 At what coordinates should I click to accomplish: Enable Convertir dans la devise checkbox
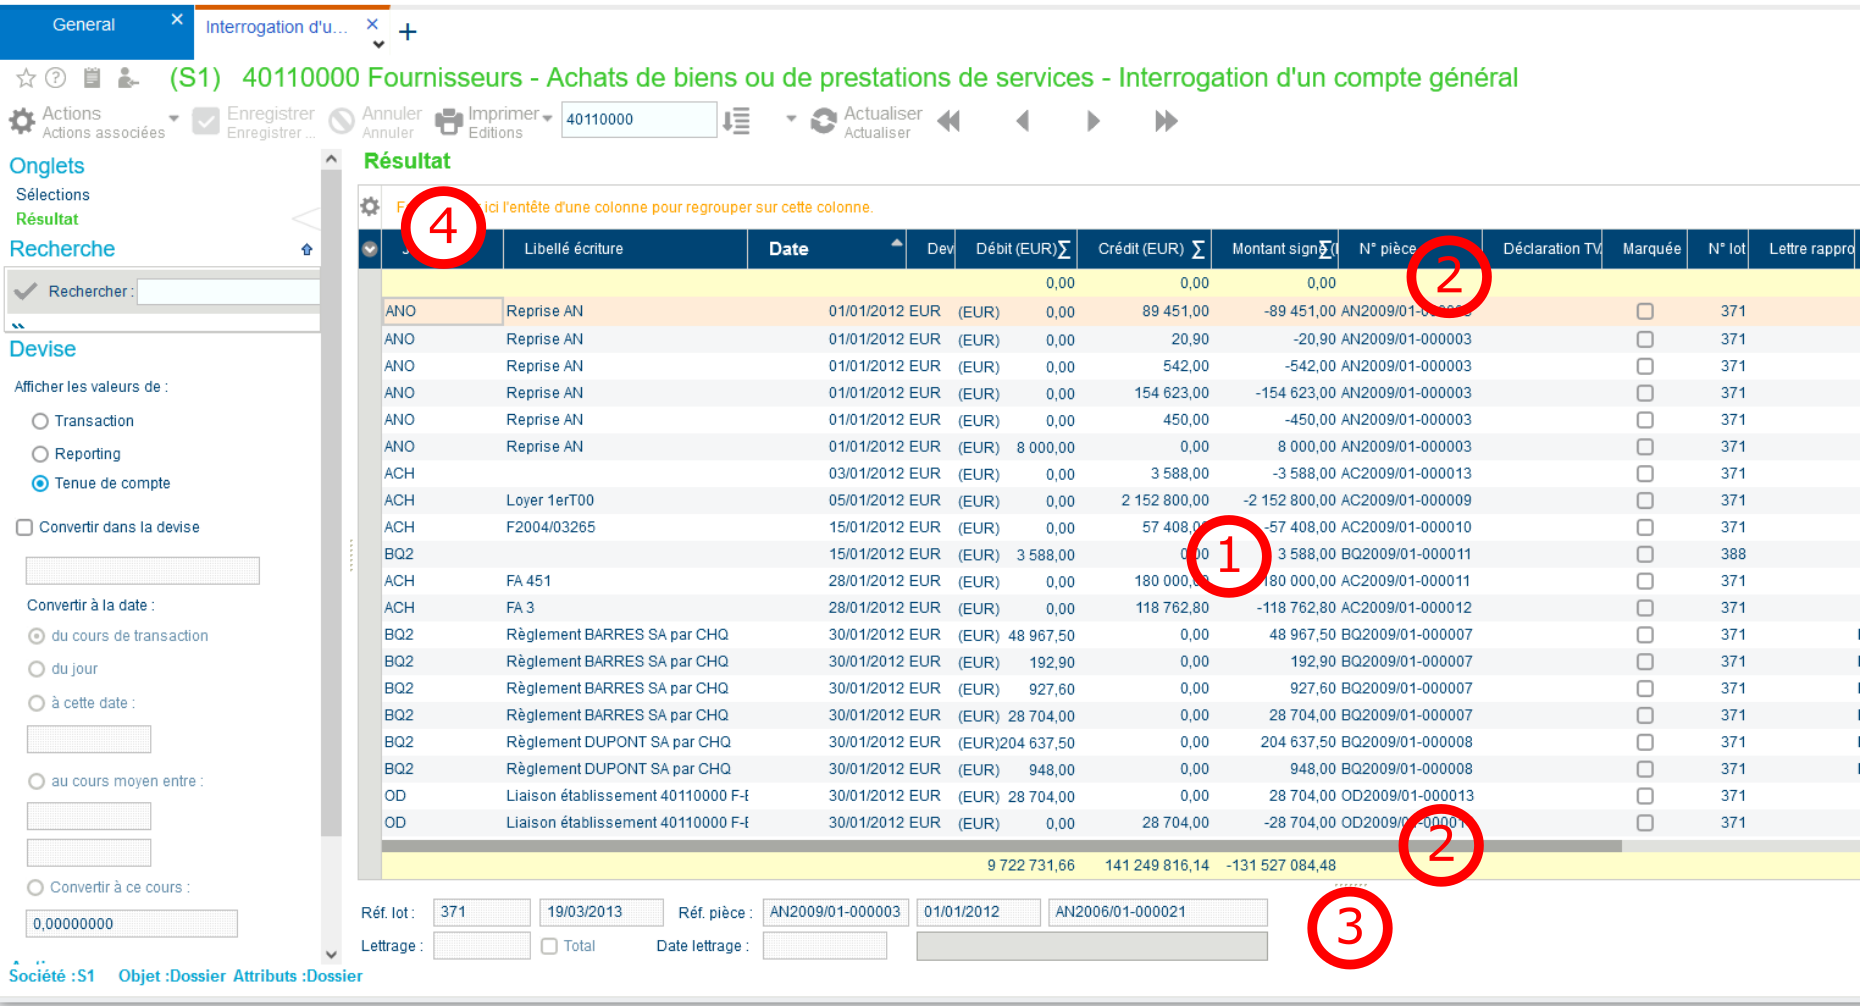tap(24, 527)
